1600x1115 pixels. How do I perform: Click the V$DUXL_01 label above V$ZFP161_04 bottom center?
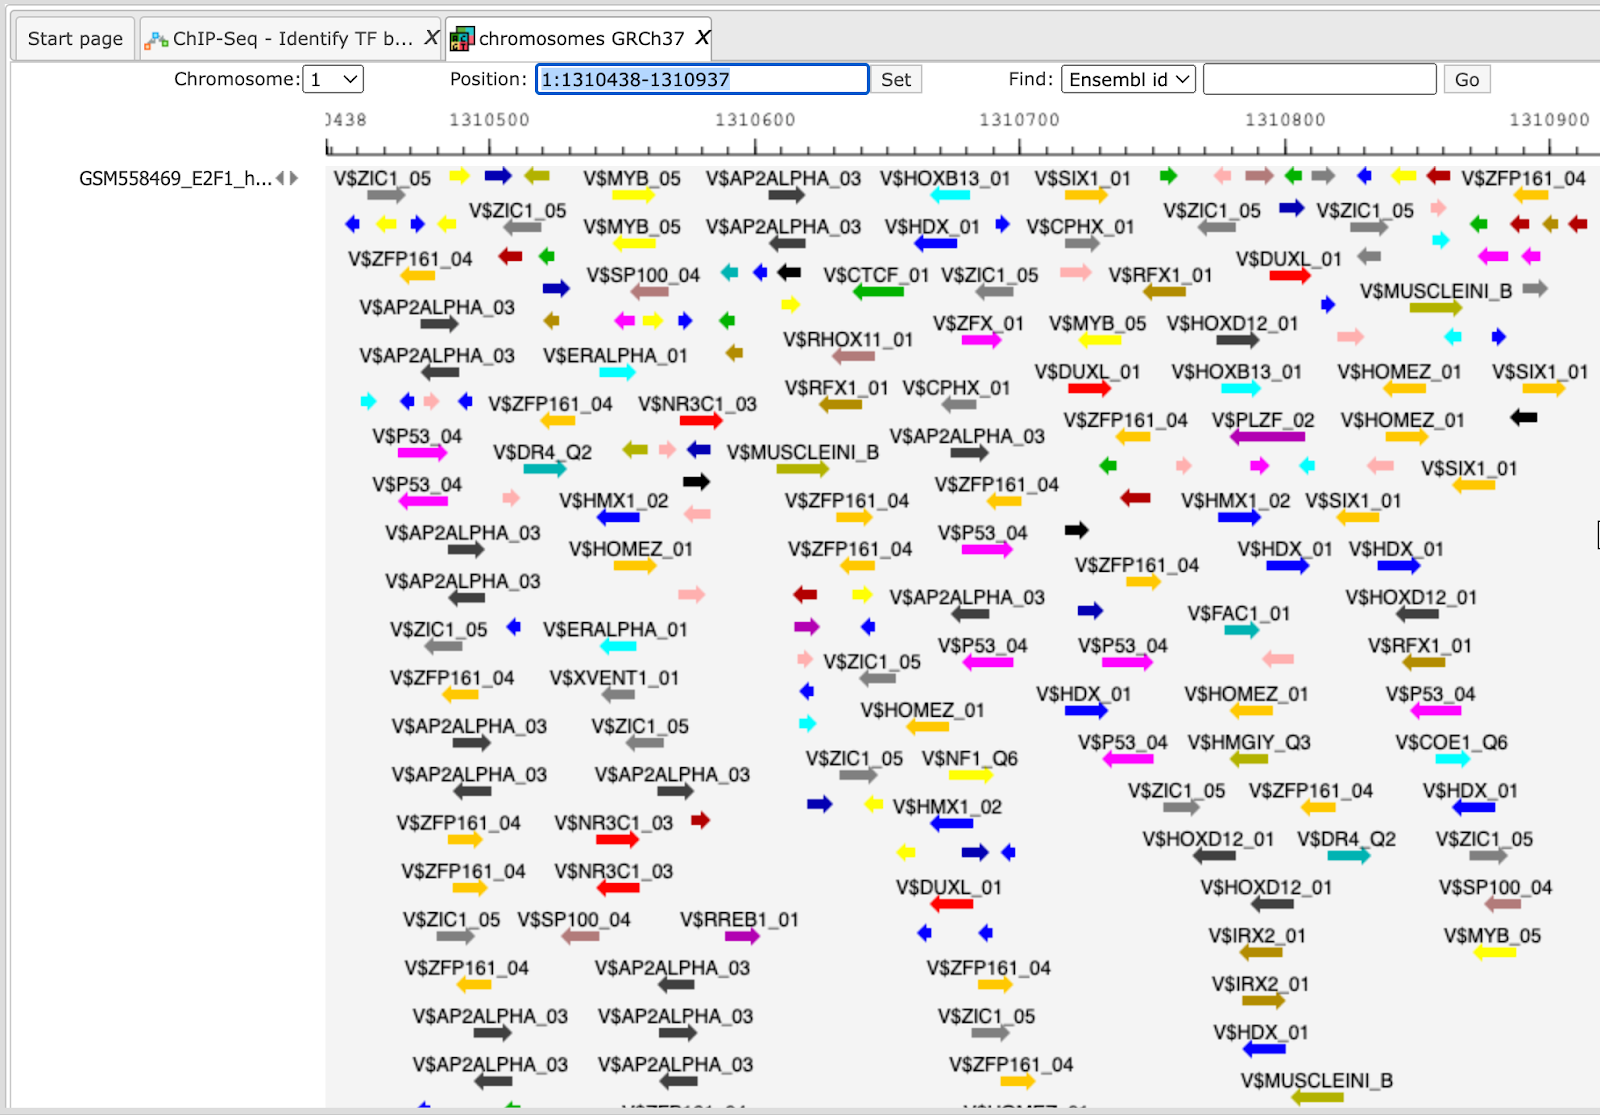(x=949, y=887)
